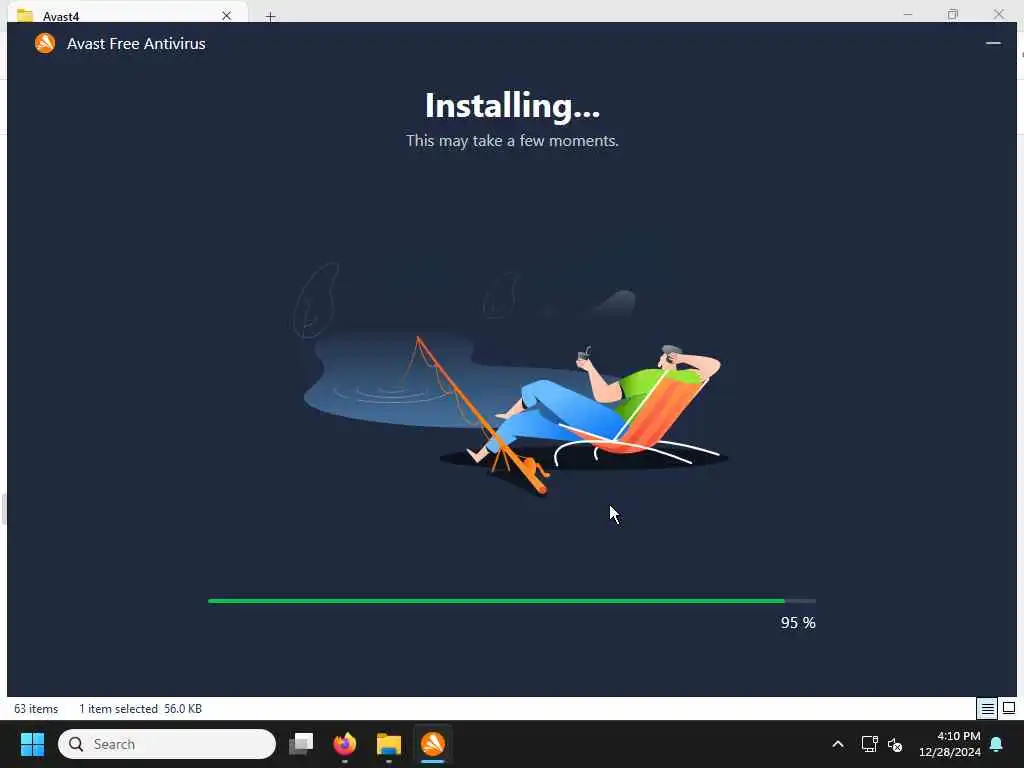Click the Installing... heading
The height and width of the screenshot is (768, 1024).
tap(512, 106)
